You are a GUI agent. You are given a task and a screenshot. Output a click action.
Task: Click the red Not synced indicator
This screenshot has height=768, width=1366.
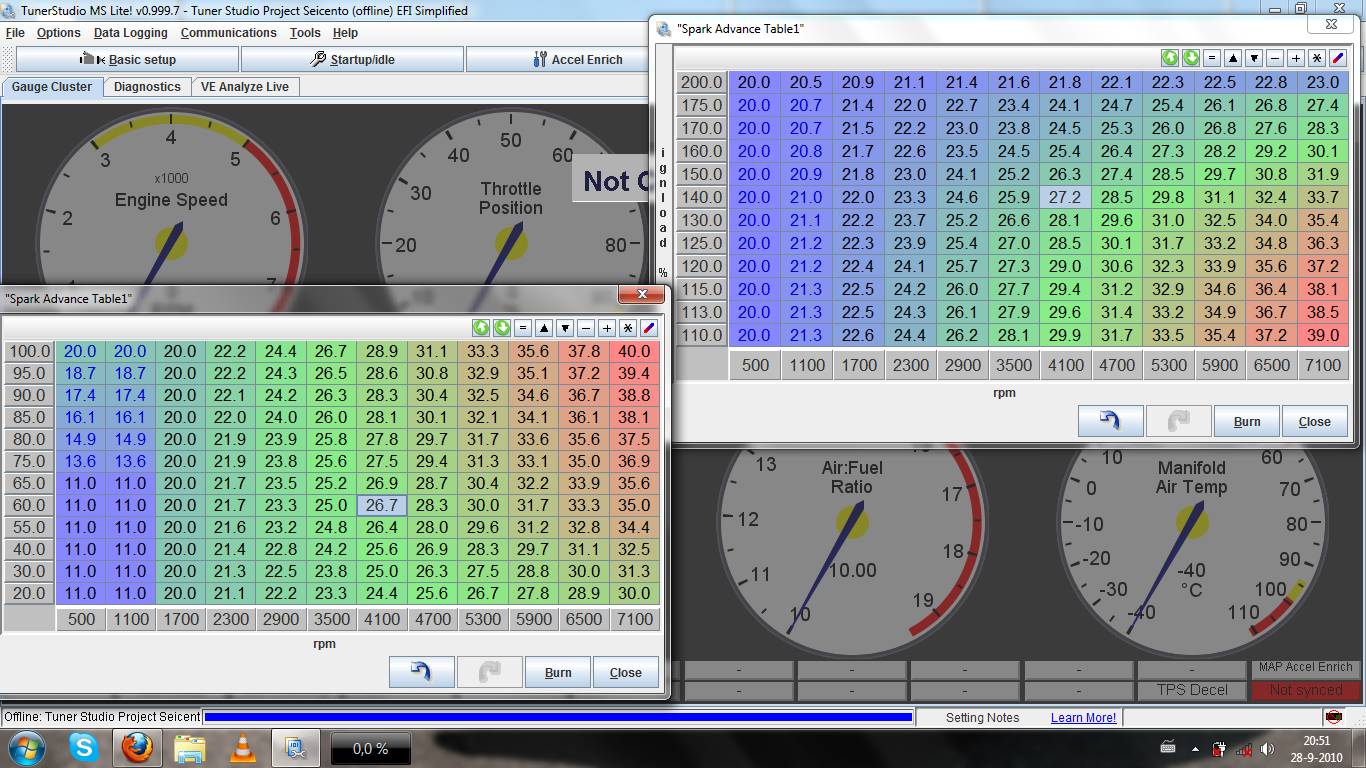point(1306,690)
